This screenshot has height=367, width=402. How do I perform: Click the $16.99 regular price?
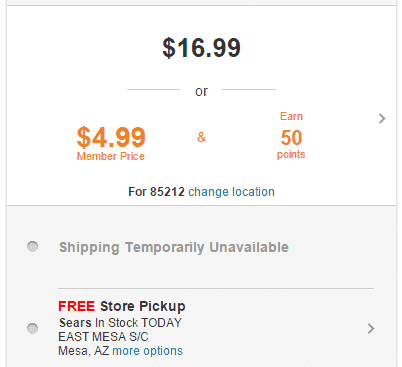201,48
